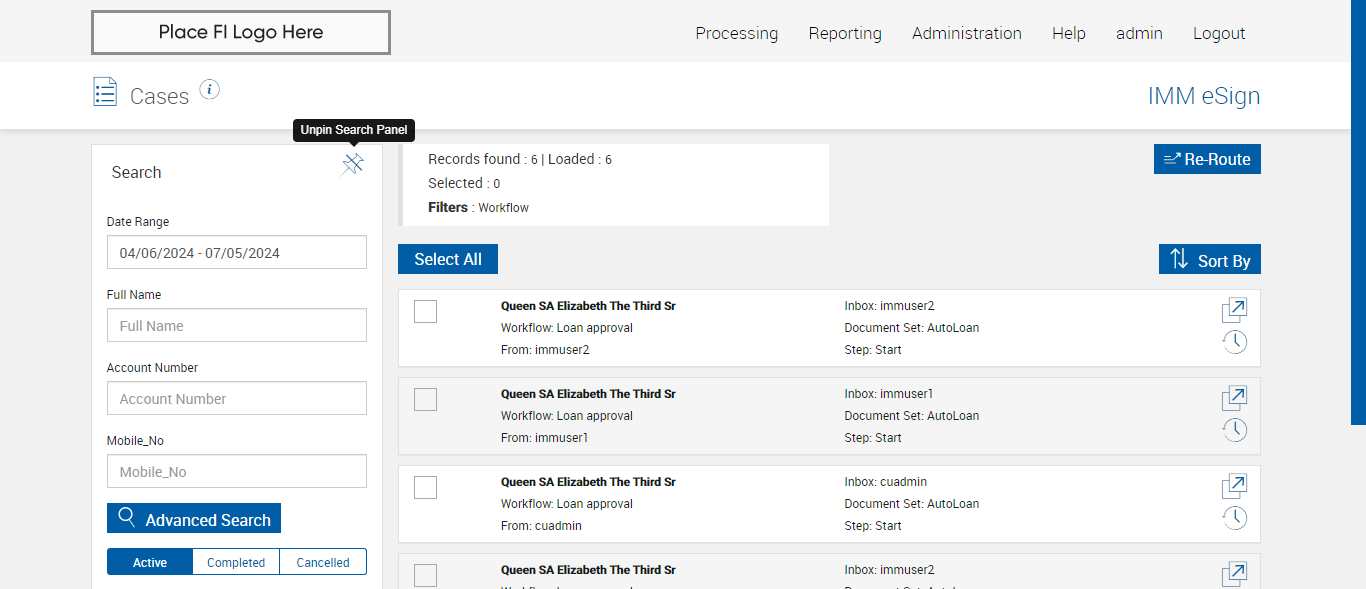Viewport: 1366px width, 589px height.
Task: Click the Date Range input field
Action: tap(237, 253)
